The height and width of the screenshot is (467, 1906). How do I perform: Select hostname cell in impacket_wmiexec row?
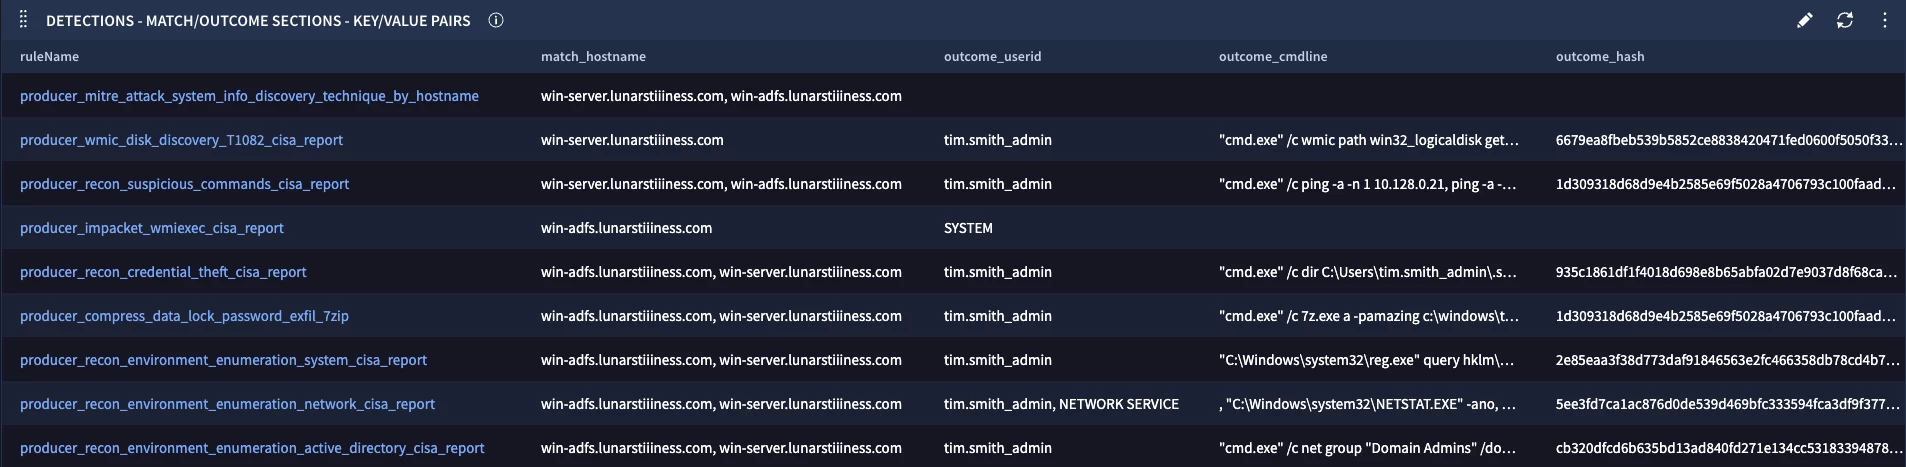pos(626,228)
